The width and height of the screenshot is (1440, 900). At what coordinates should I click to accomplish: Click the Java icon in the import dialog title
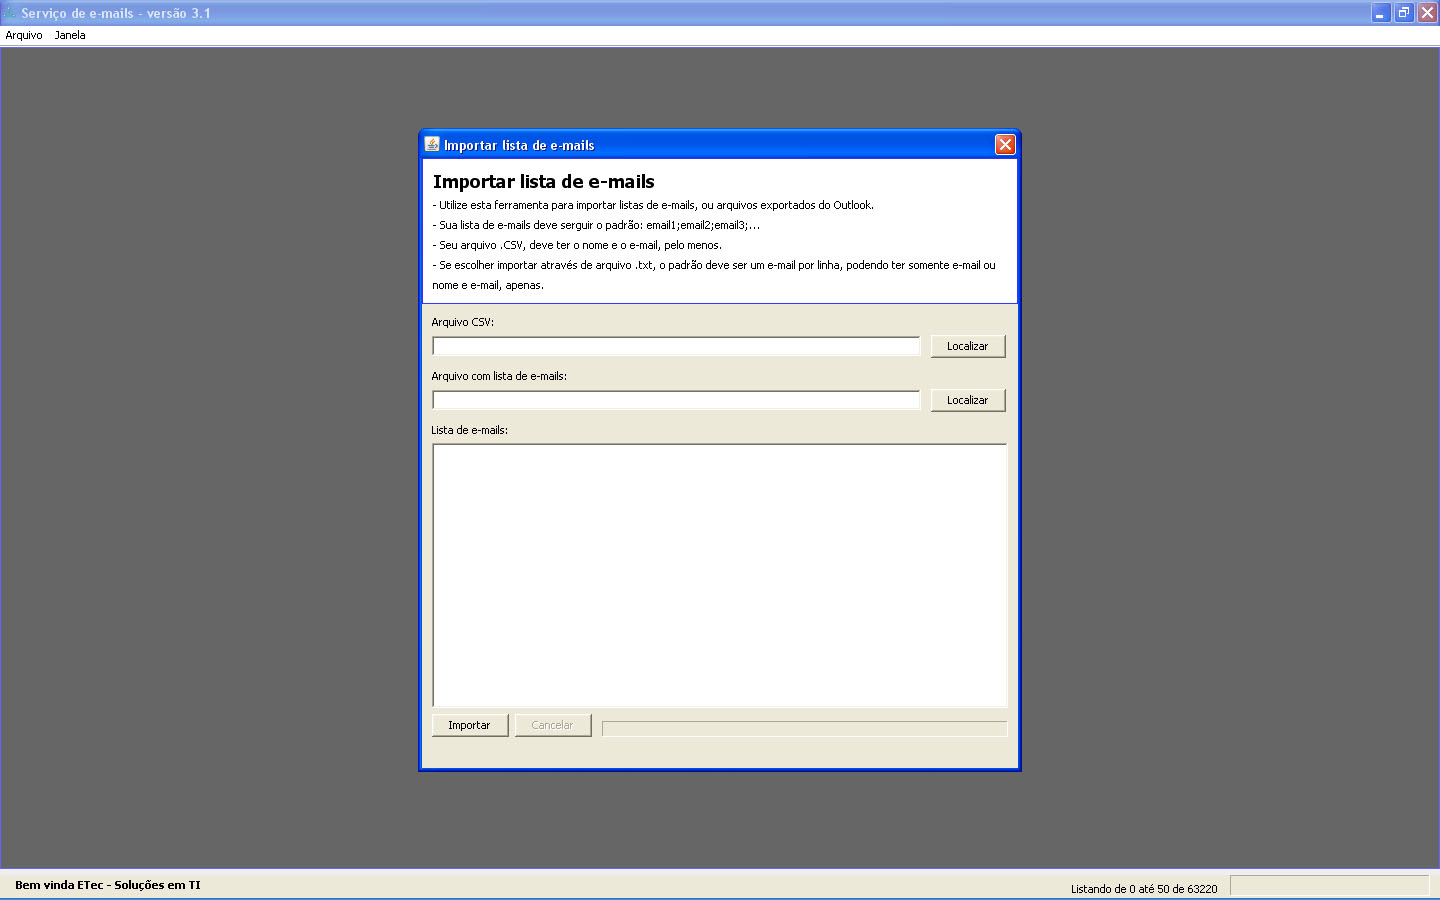[432, 144]
